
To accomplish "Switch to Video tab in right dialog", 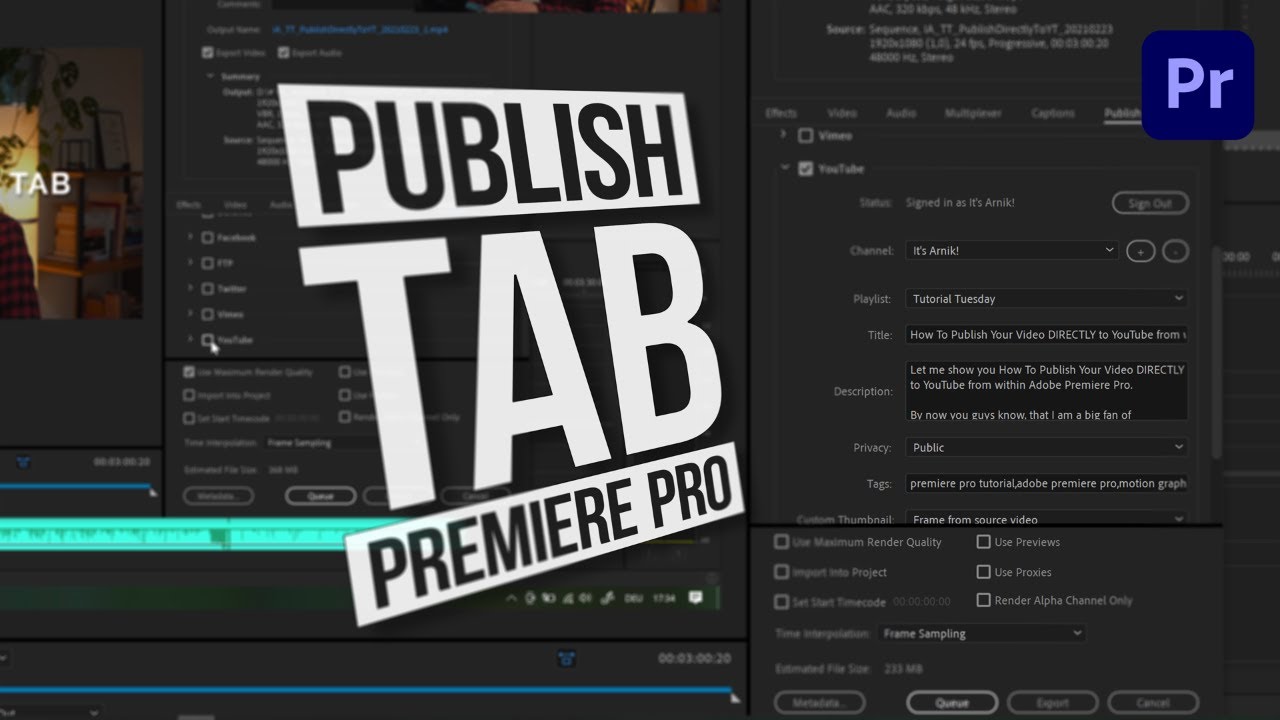I will (842, 113).
